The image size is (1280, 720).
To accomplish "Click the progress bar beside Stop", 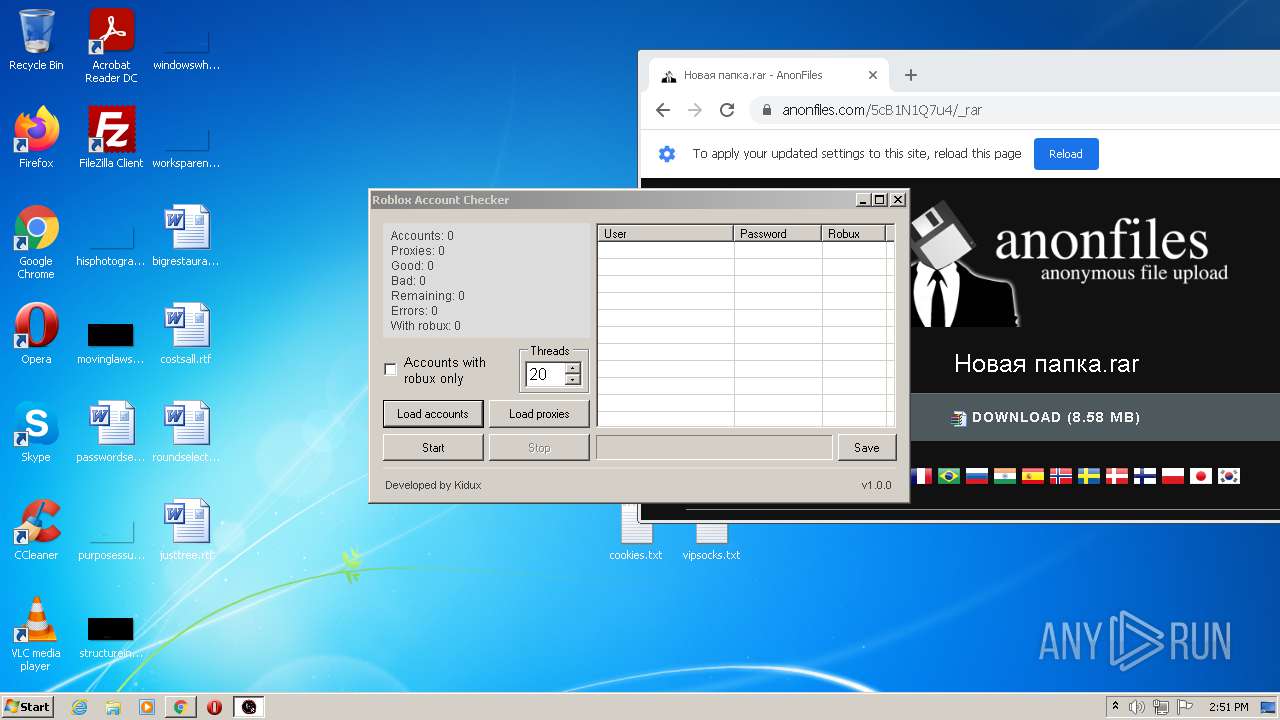I will [x=714, y=448].
